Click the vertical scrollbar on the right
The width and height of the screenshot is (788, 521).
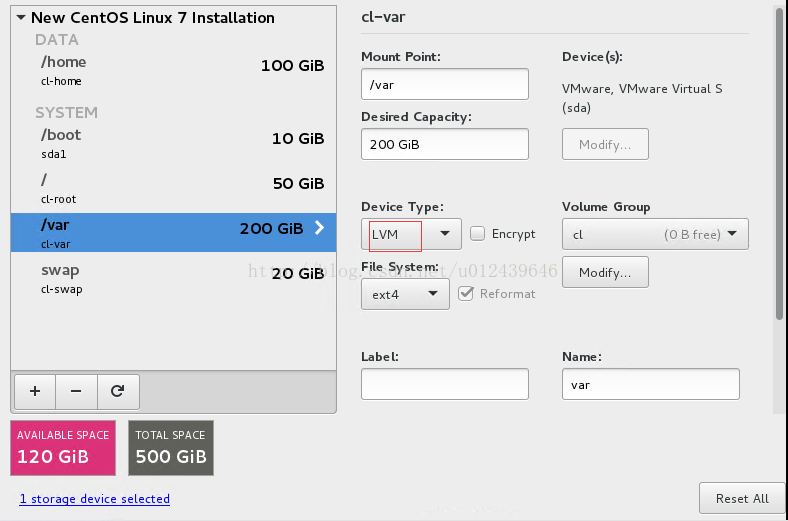point(779,160)
